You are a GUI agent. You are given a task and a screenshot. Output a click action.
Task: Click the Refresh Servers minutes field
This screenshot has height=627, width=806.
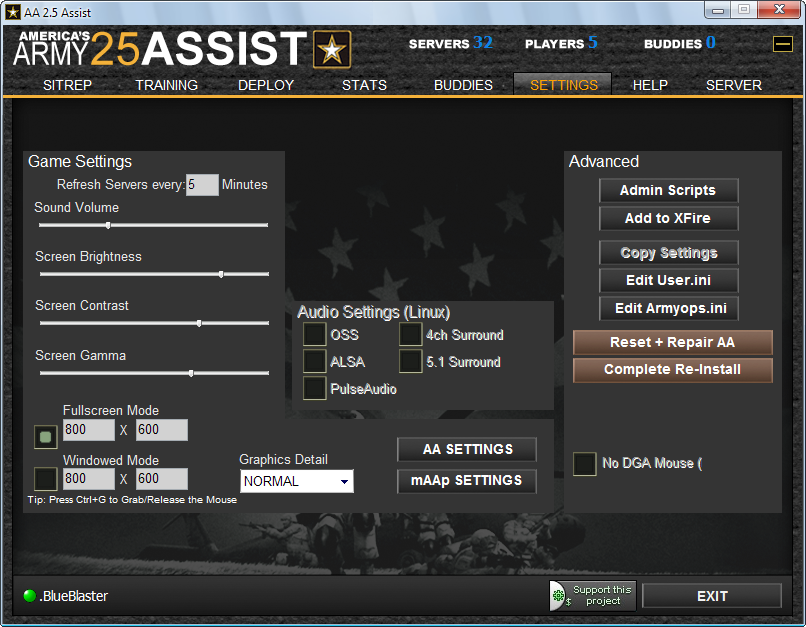pos(202,185)
